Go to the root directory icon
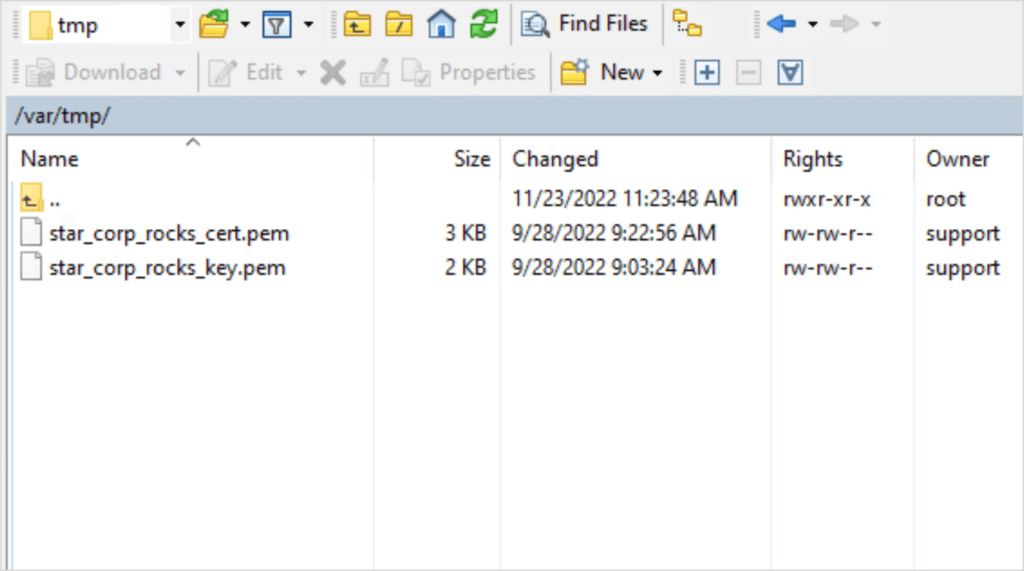Image resolution: width=1024 pixels, height=571 pixels. coord(399,24)
